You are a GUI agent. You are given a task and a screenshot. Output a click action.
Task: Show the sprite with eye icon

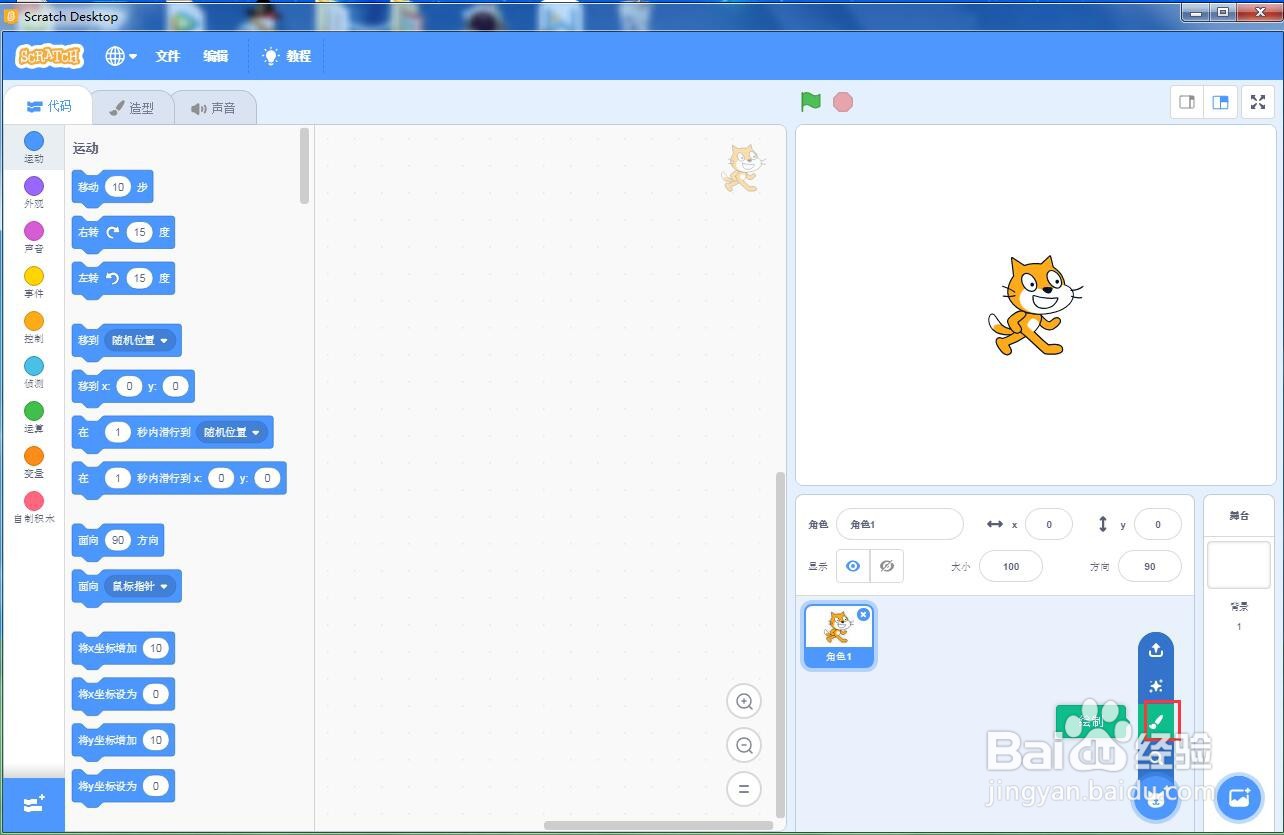point(853,566)
